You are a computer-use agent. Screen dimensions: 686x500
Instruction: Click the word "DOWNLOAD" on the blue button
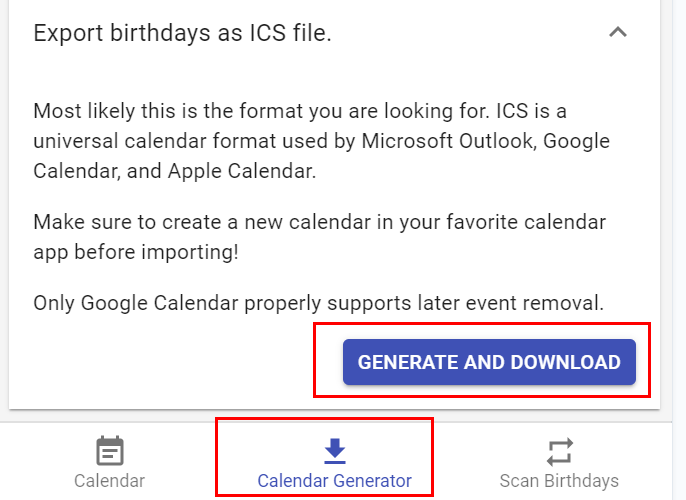[566, 362]
